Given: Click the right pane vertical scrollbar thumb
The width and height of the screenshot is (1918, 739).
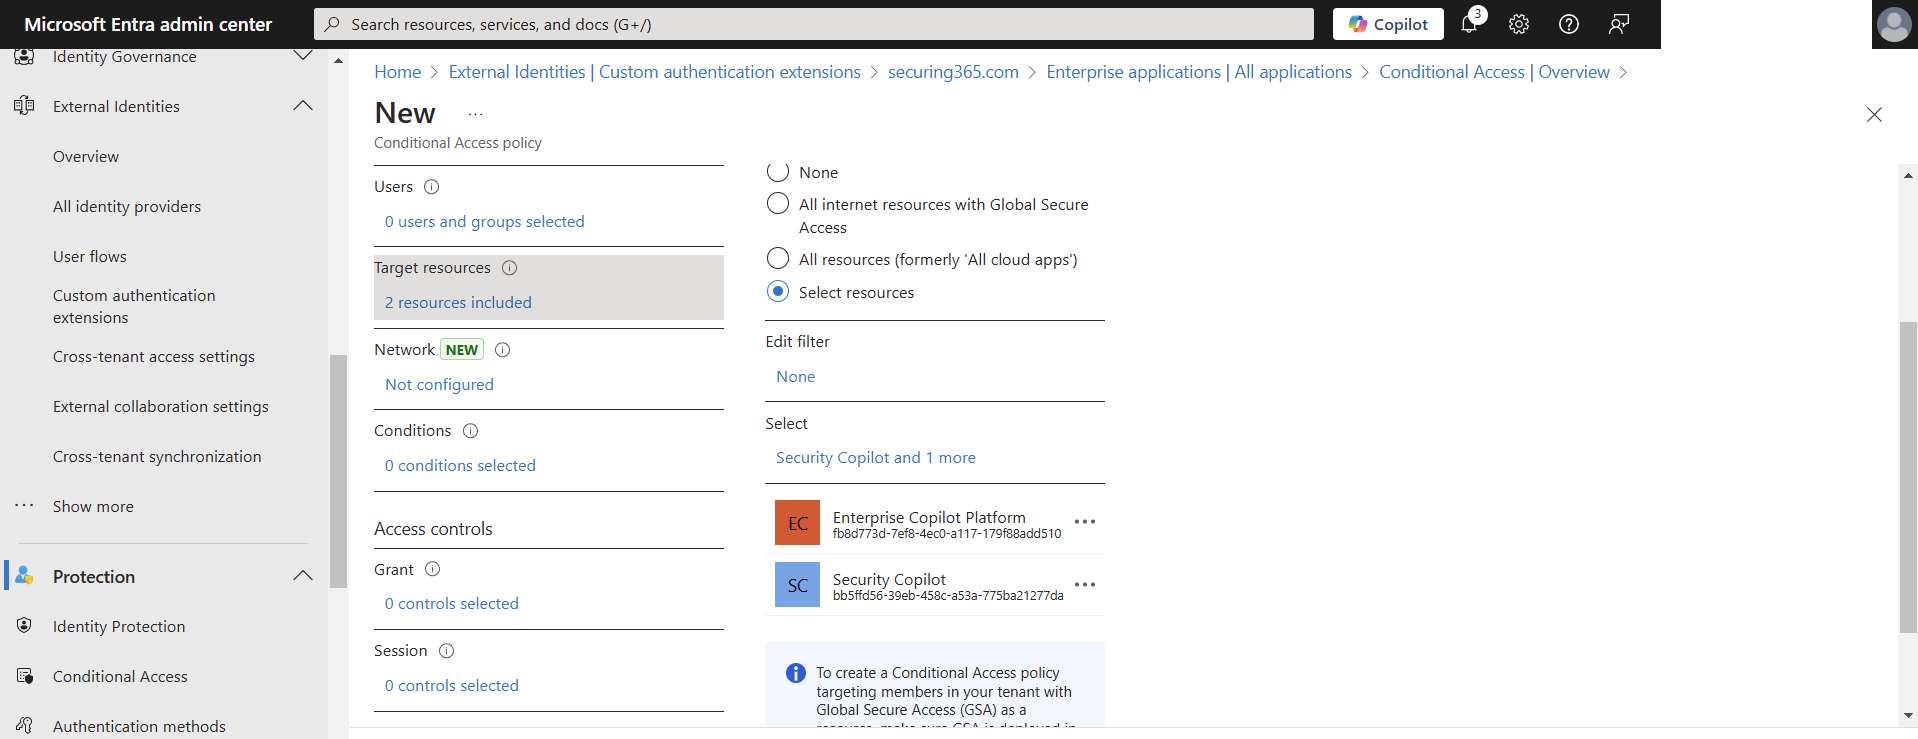Looking at the screenshot, I should [x=1908, y=477].
